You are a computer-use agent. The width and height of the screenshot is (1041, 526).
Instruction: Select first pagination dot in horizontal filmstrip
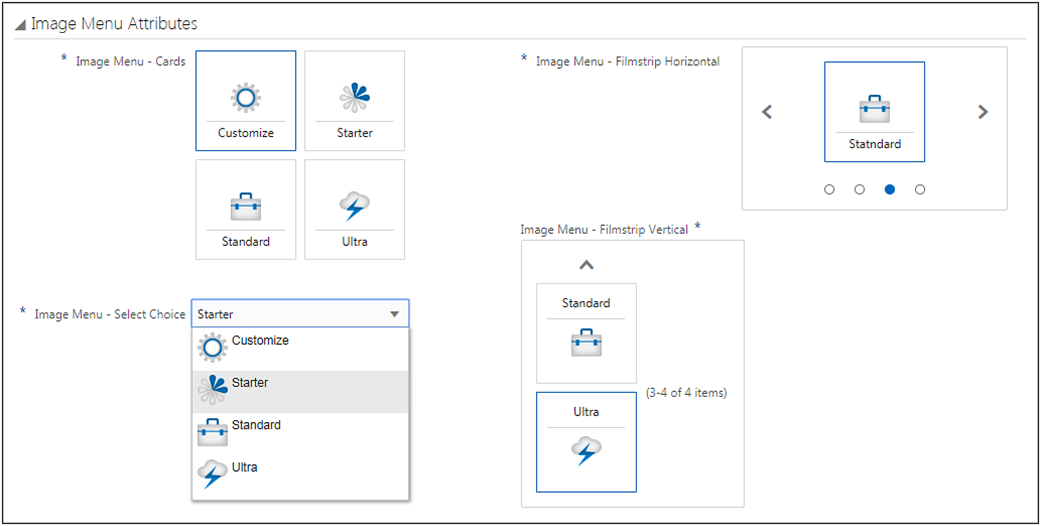tap(829, 189)
